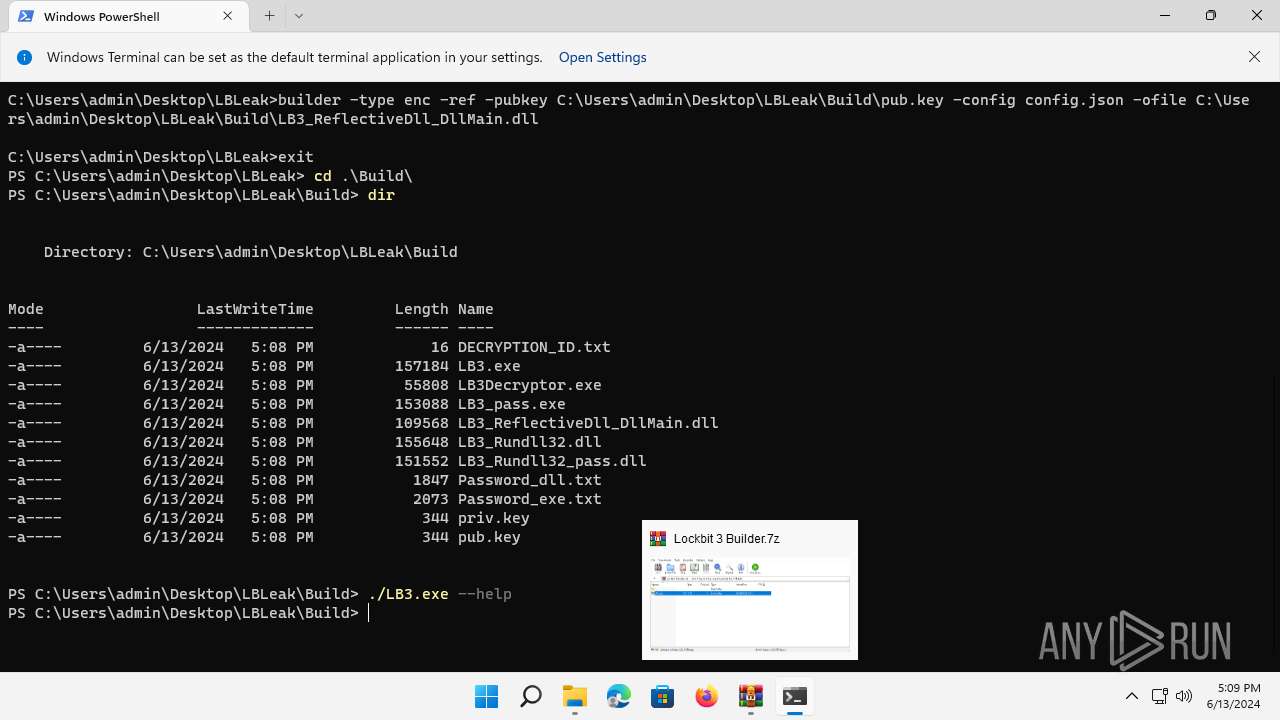Expand the new tab profile dropdown
1280x720 pixels.
click(298, 16)
